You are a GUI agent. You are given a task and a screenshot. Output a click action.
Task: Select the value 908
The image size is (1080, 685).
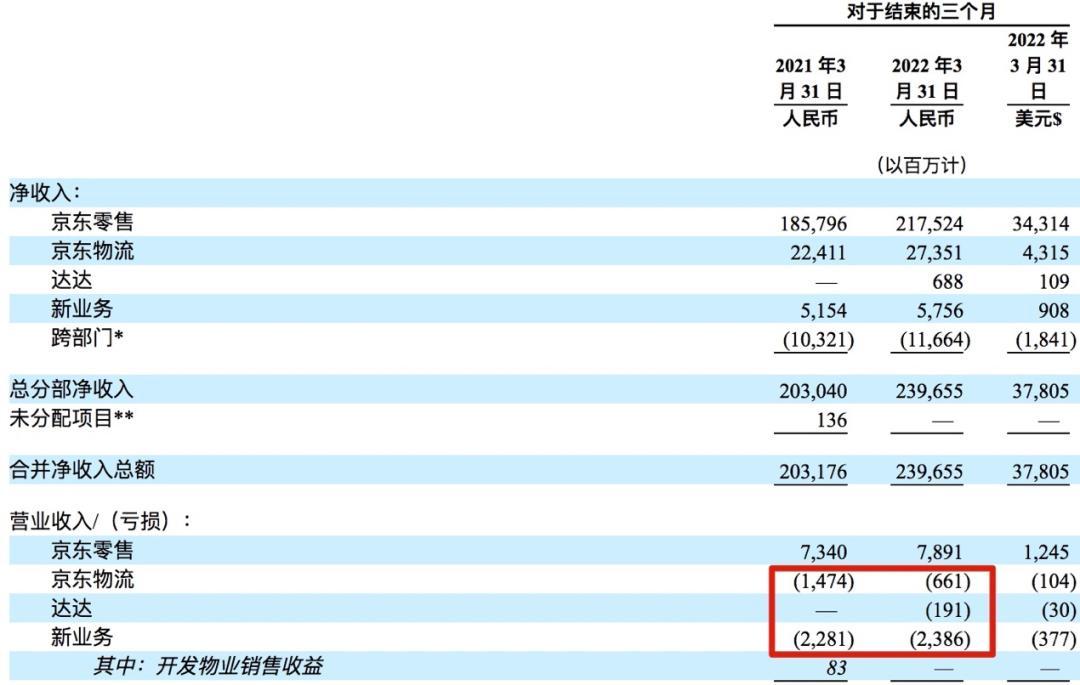click(x=1054, y=310)
